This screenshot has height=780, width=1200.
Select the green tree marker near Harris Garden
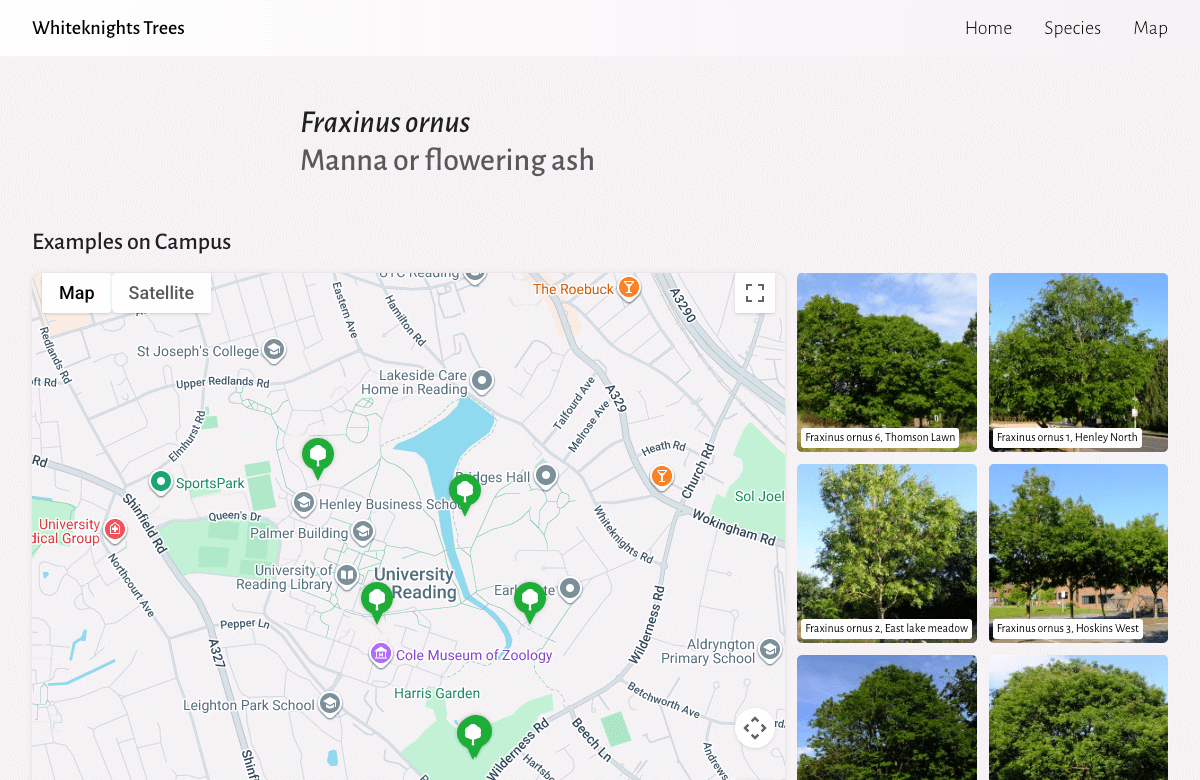point(474,733)
